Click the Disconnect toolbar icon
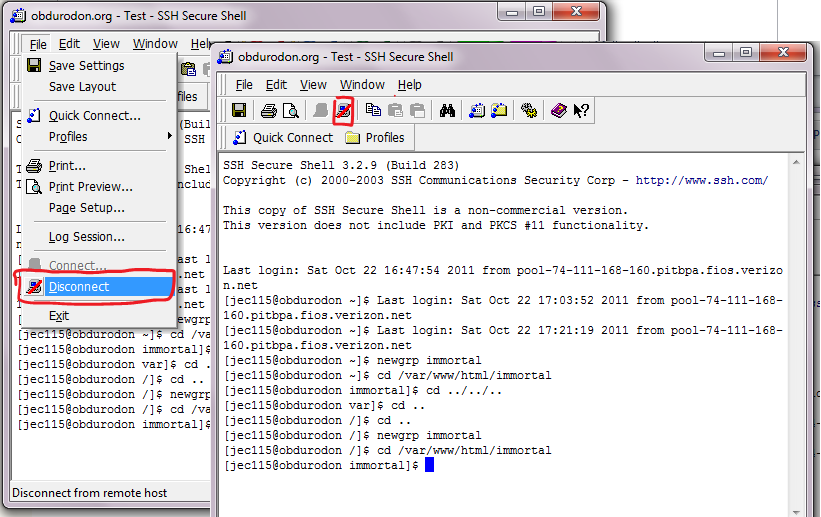Viewport: 821px width, 517px height. [x=343, y=111]
